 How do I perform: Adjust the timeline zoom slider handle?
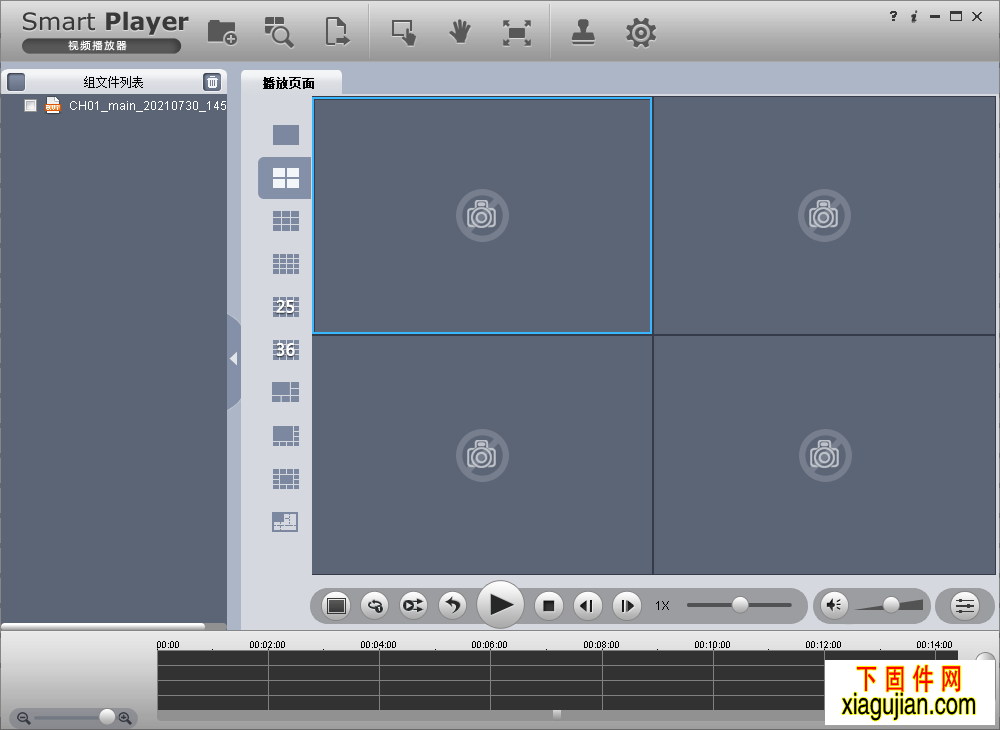[107, 717]
